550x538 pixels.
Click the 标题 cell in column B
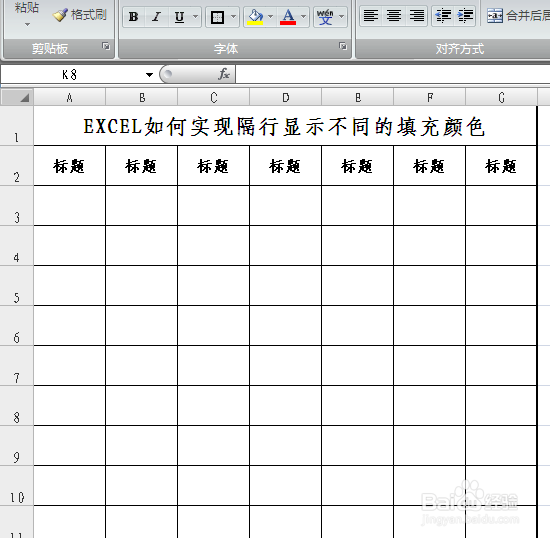click(x=142, y=166)
